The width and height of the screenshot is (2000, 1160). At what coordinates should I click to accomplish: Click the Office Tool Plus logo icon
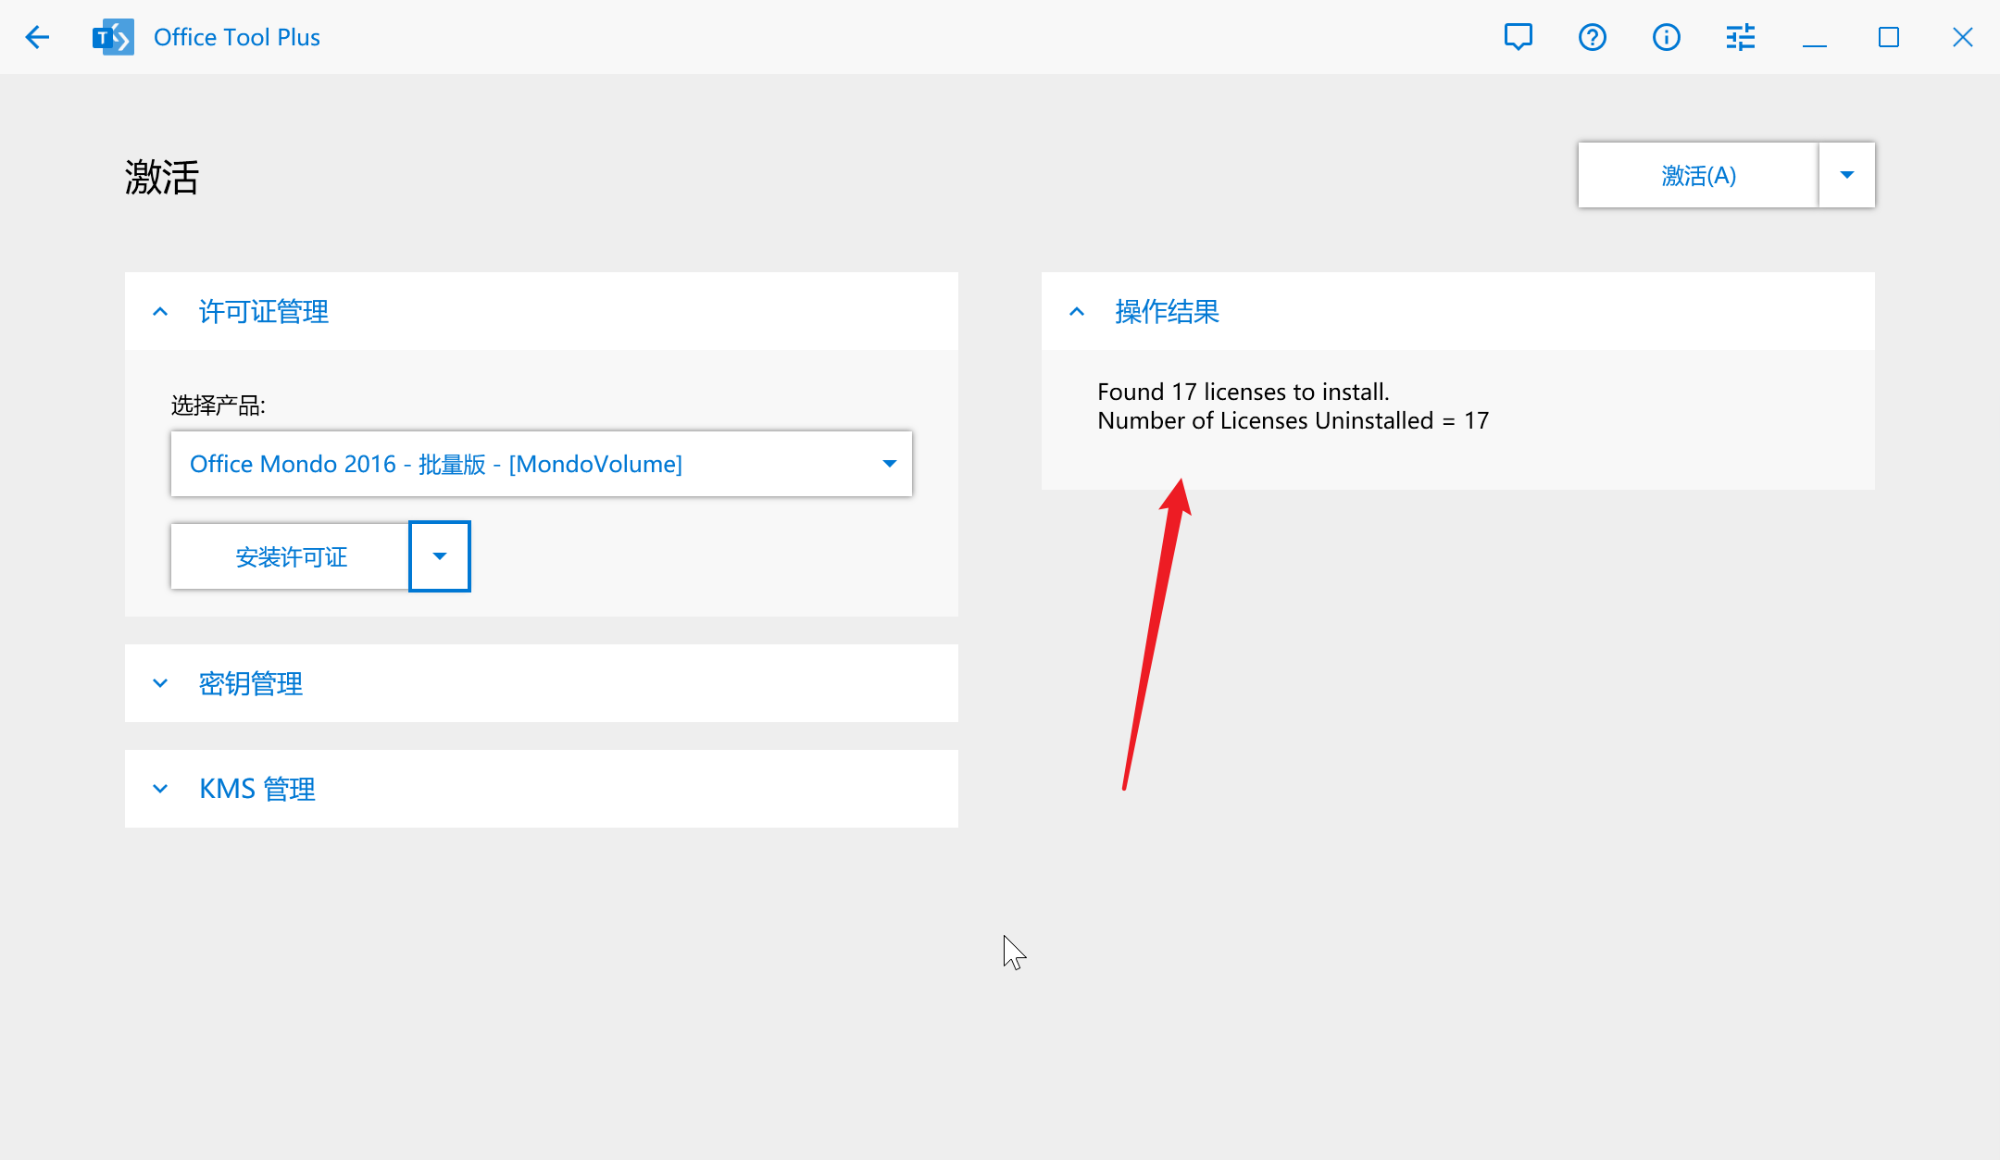[x=113, y=38]
